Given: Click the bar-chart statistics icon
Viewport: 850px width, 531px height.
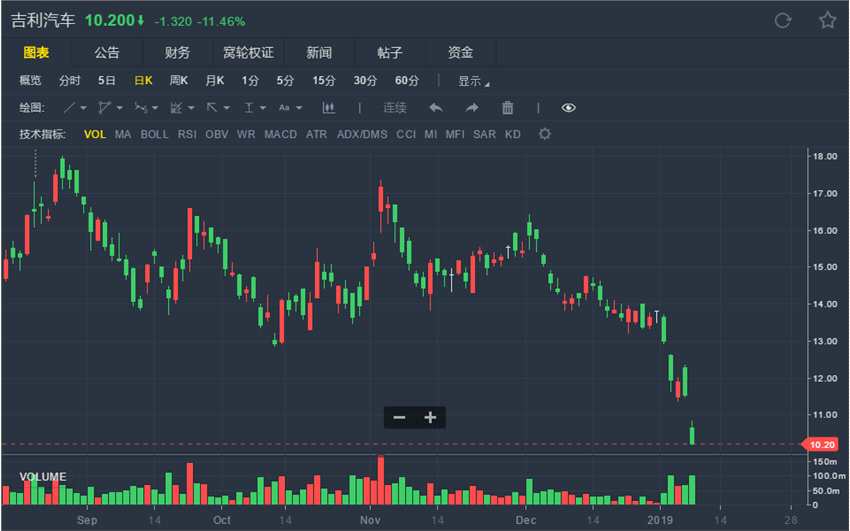Looking at the screenshot, I should tap(328, 108).
